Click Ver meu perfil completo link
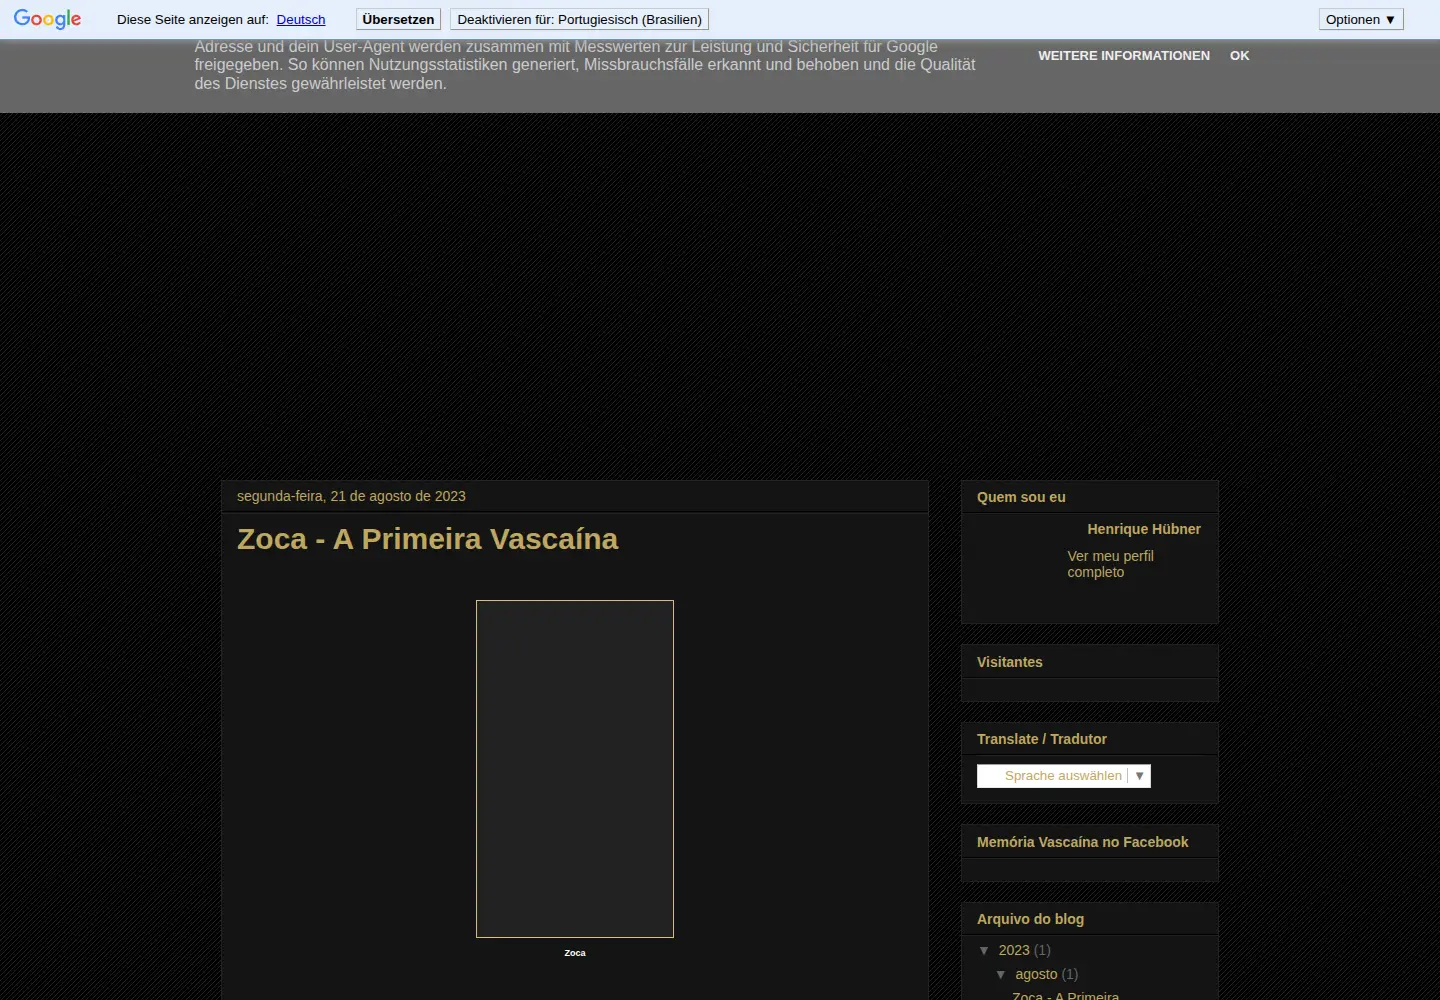This screenshot has width=1440, height=1000. [x=1110, y=564]
